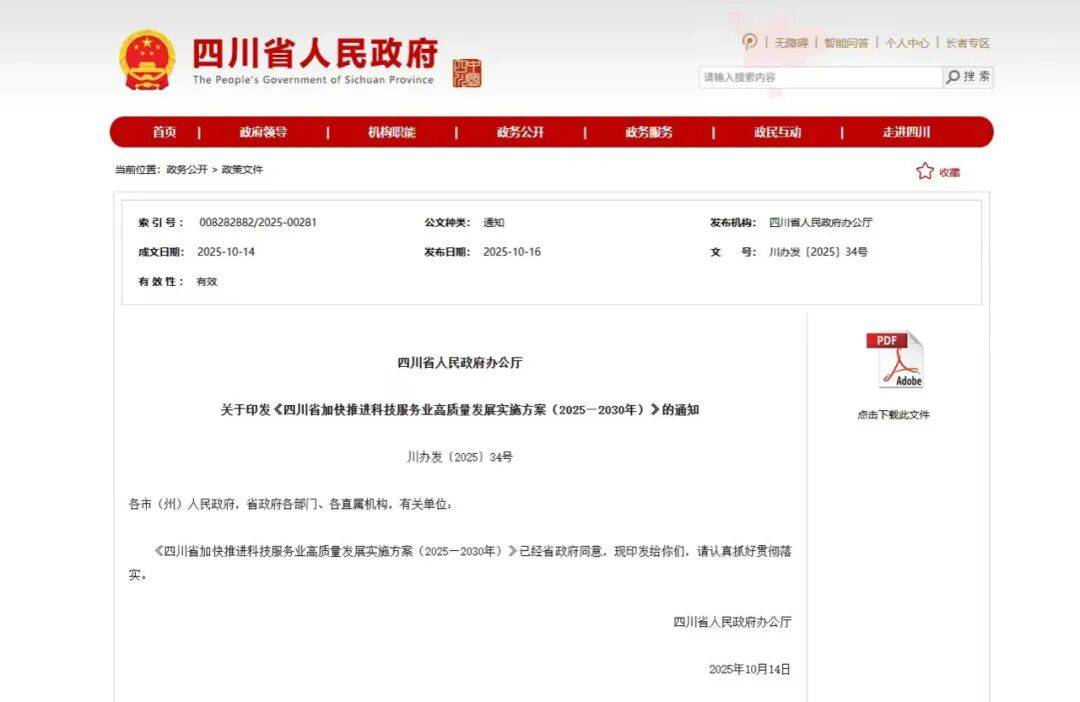Click the 无障碍 link at top
The width and height of the screenshot is (1080, 702).
point(790,43)
